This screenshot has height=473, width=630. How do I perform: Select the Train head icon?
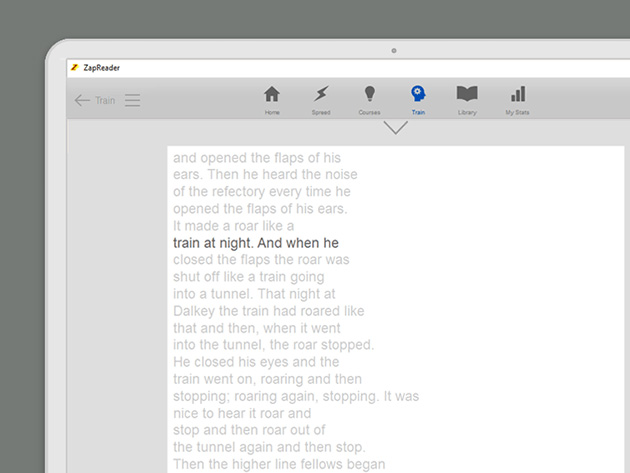[418, 100]
